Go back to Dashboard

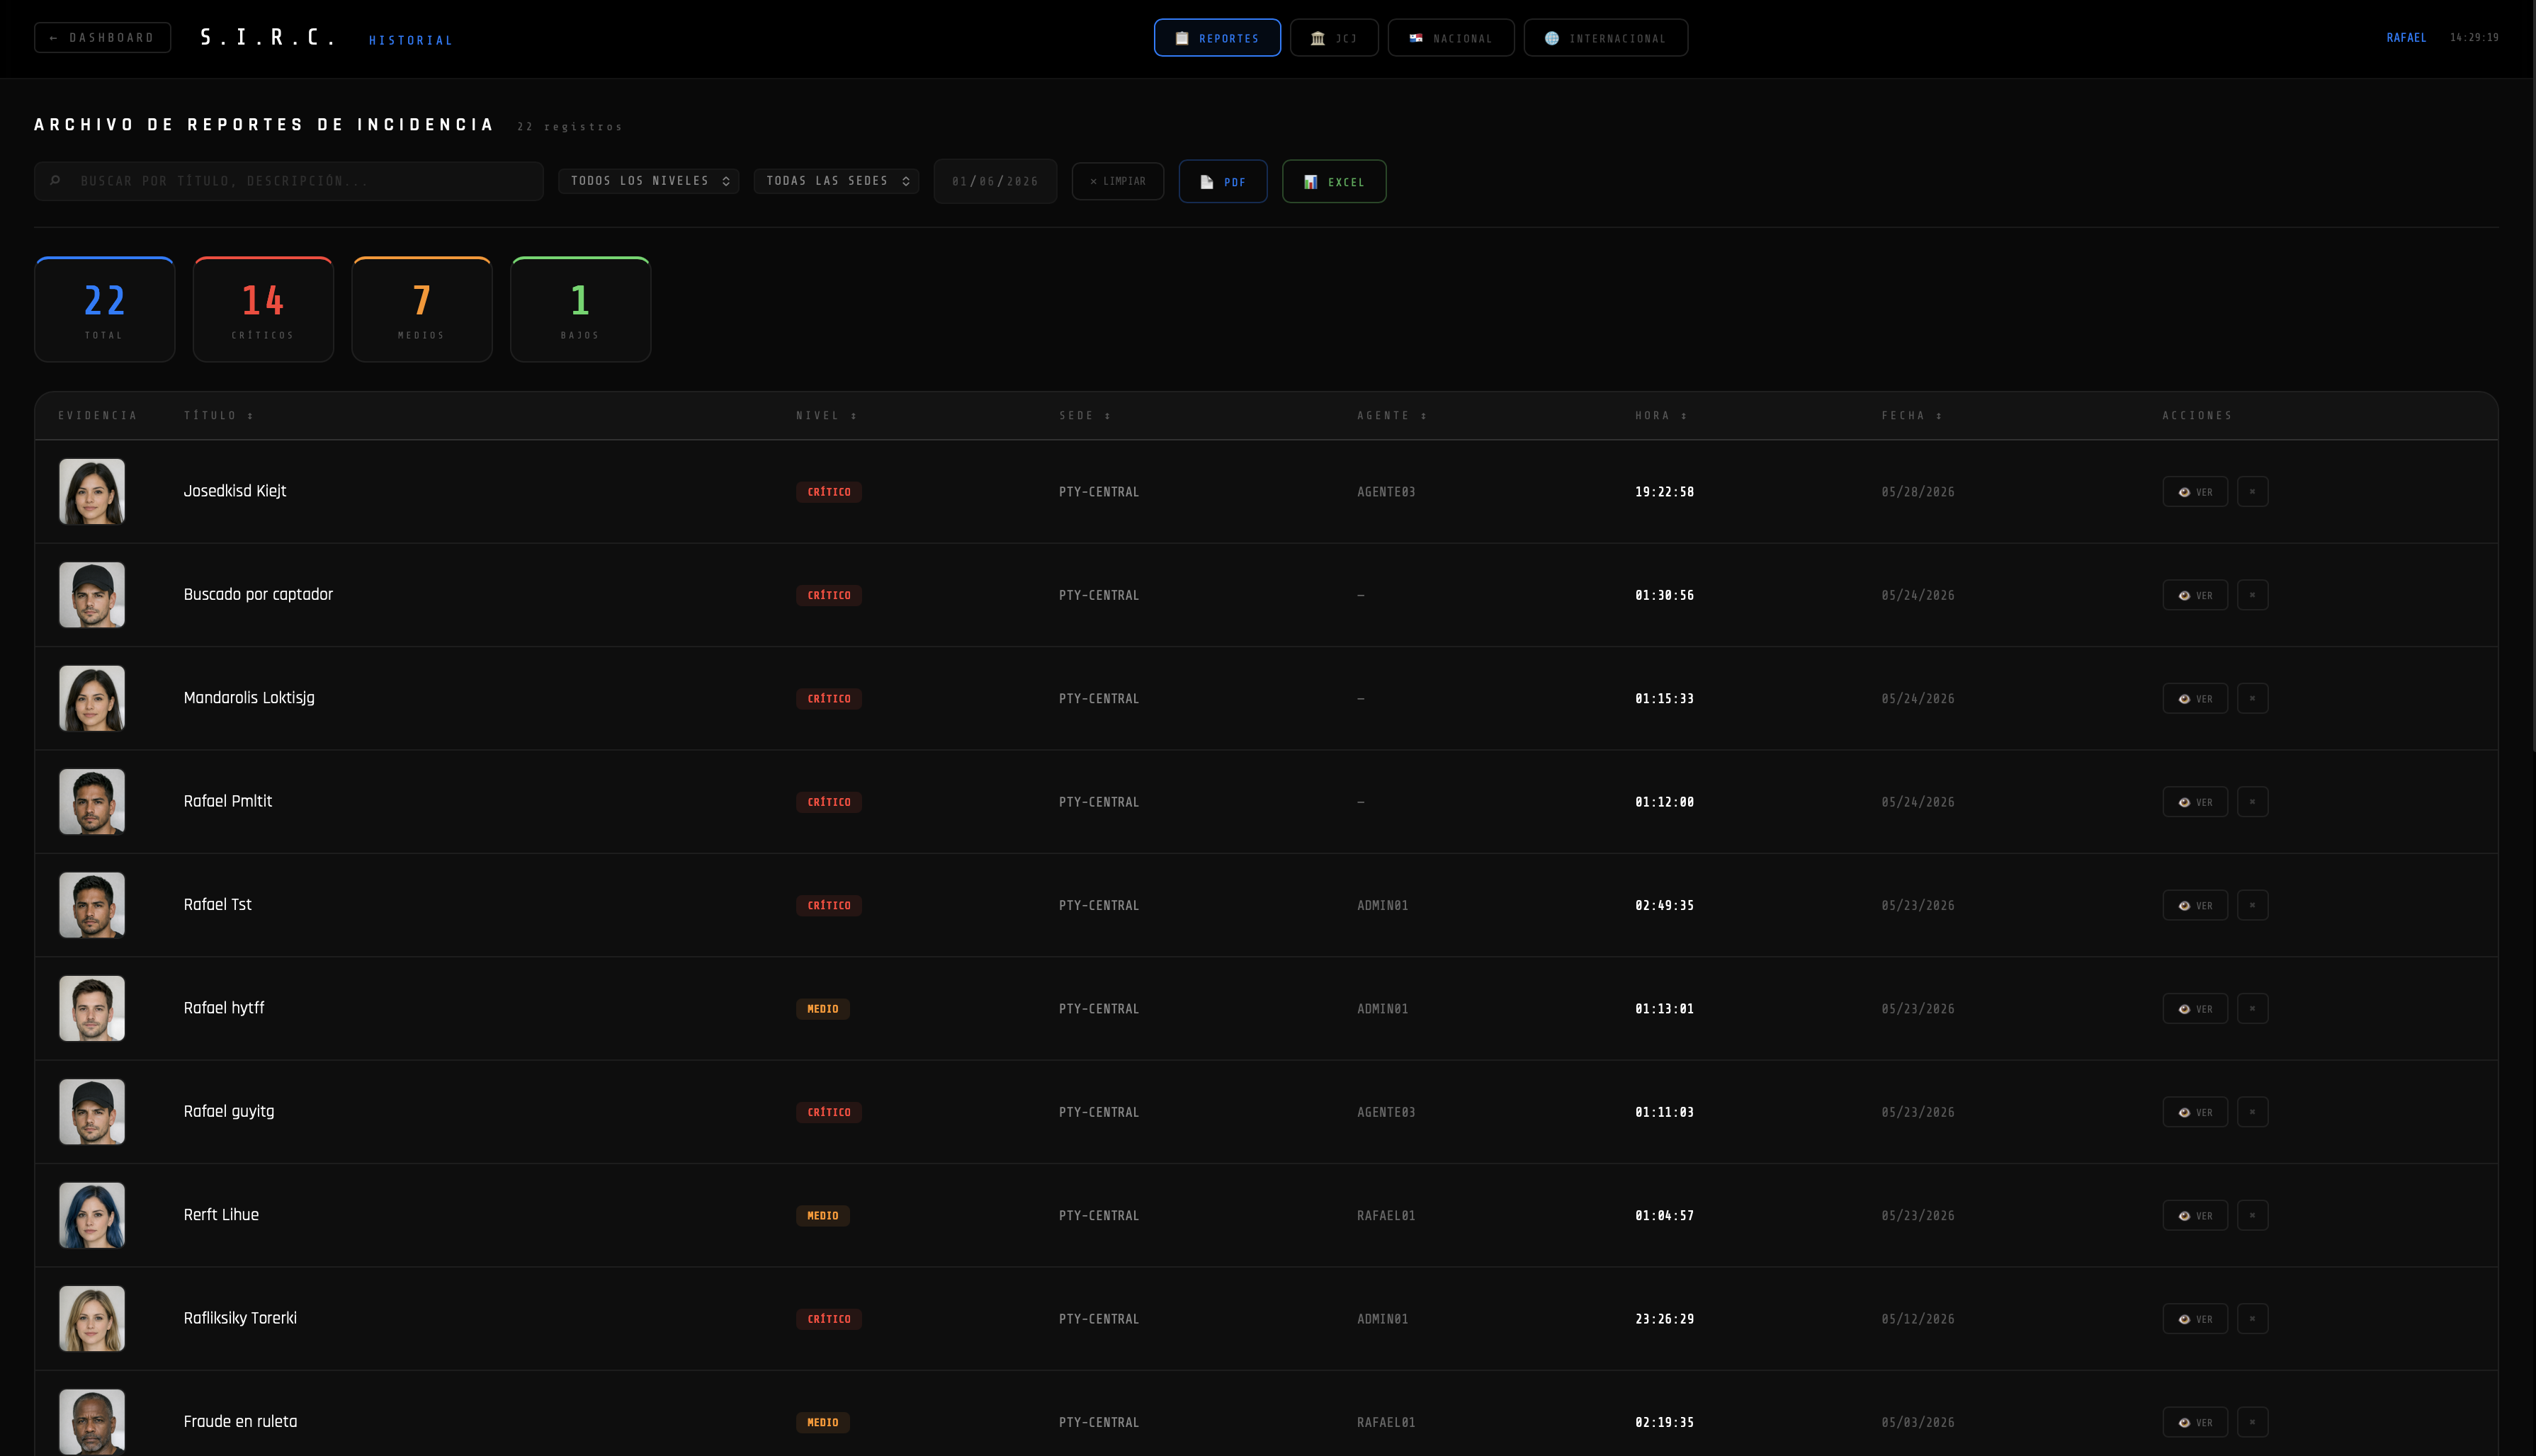[x=102, y=38]
